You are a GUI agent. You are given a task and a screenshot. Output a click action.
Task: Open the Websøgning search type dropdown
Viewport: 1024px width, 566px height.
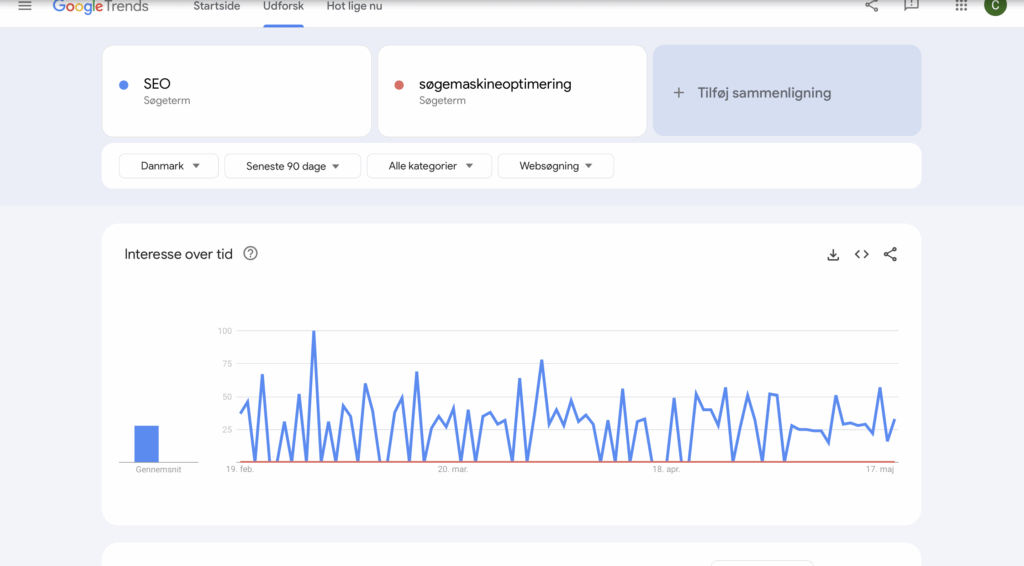click(555, 166)
